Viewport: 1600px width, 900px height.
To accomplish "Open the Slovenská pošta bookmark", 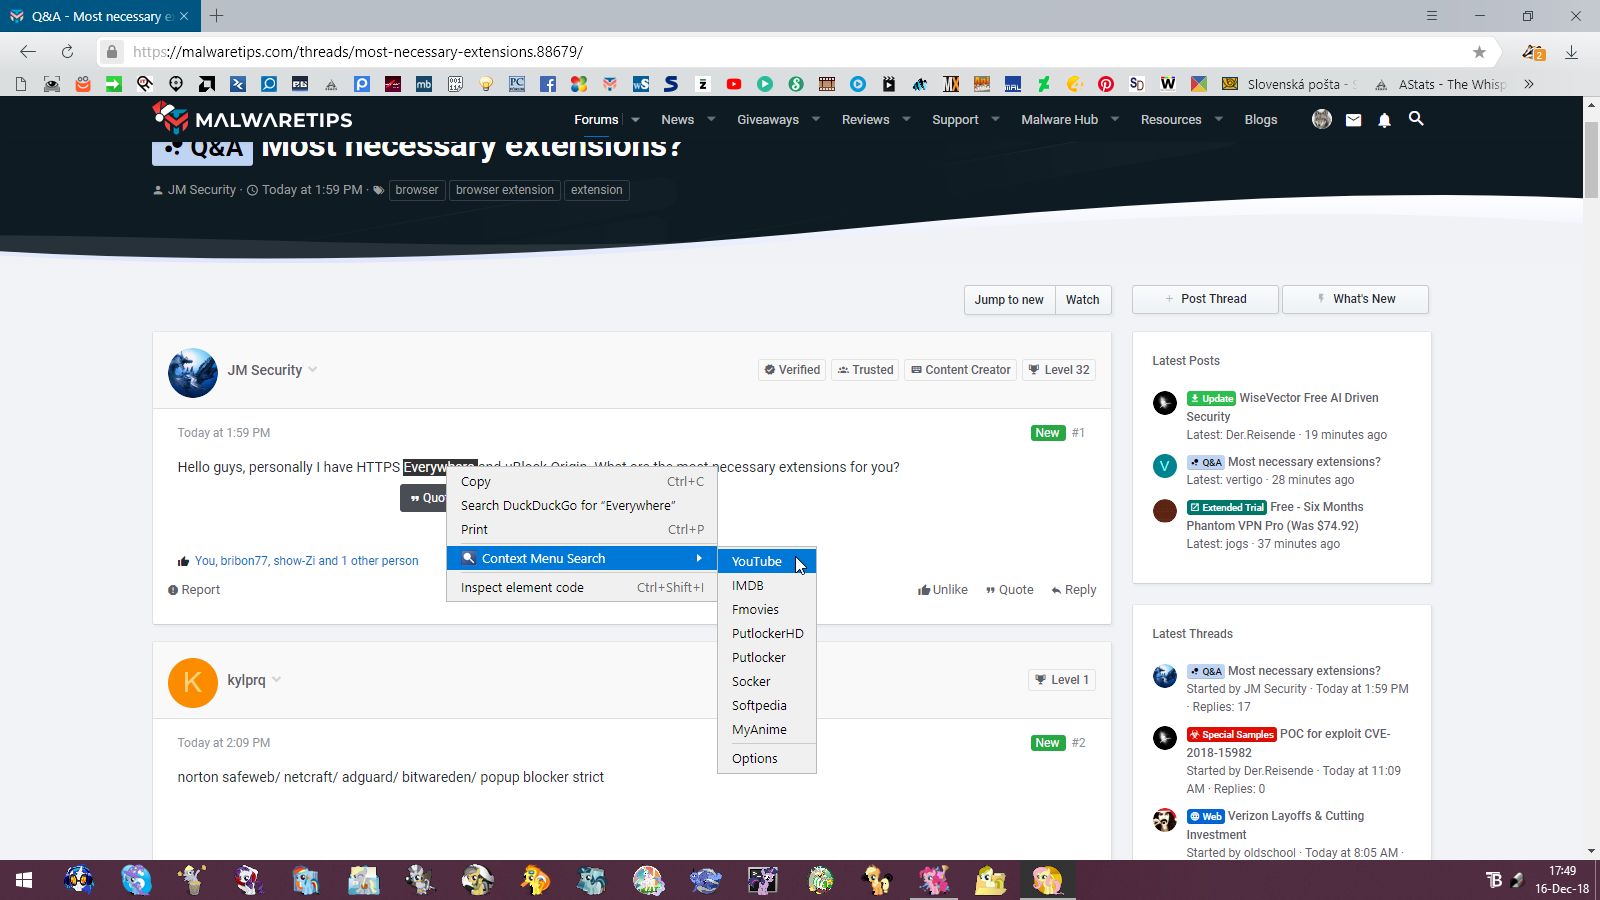I will 1288,84.
